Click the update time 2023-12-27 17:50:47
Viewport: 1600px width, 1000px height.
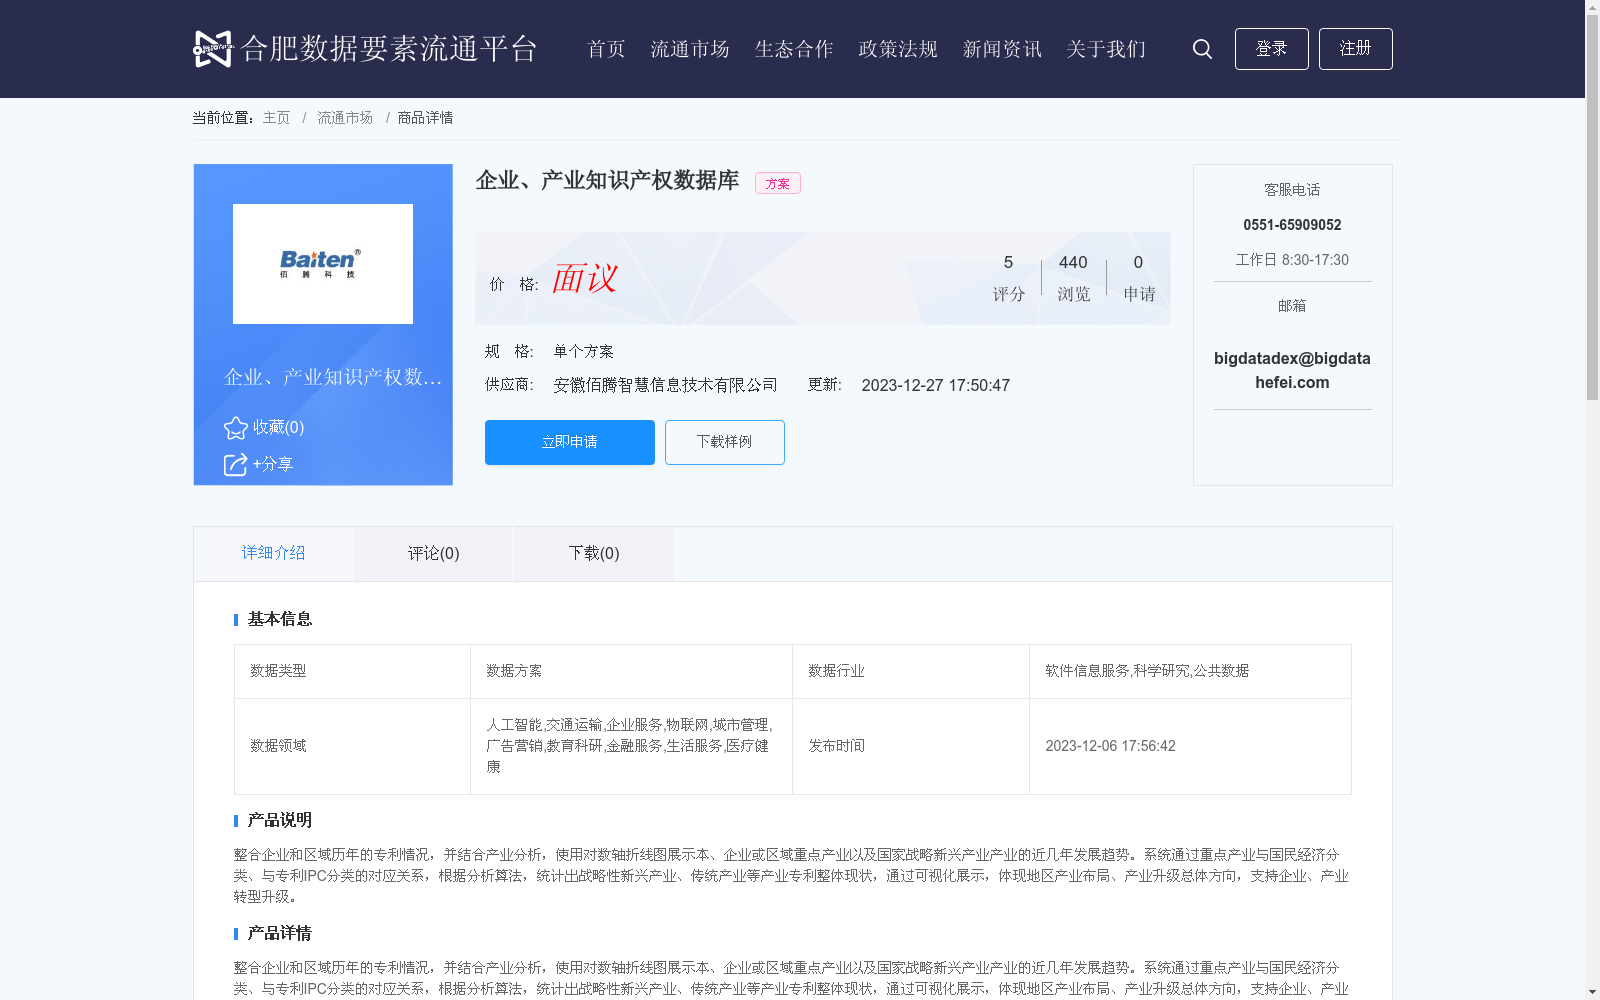pyautogui.click(x=936, y=385)
